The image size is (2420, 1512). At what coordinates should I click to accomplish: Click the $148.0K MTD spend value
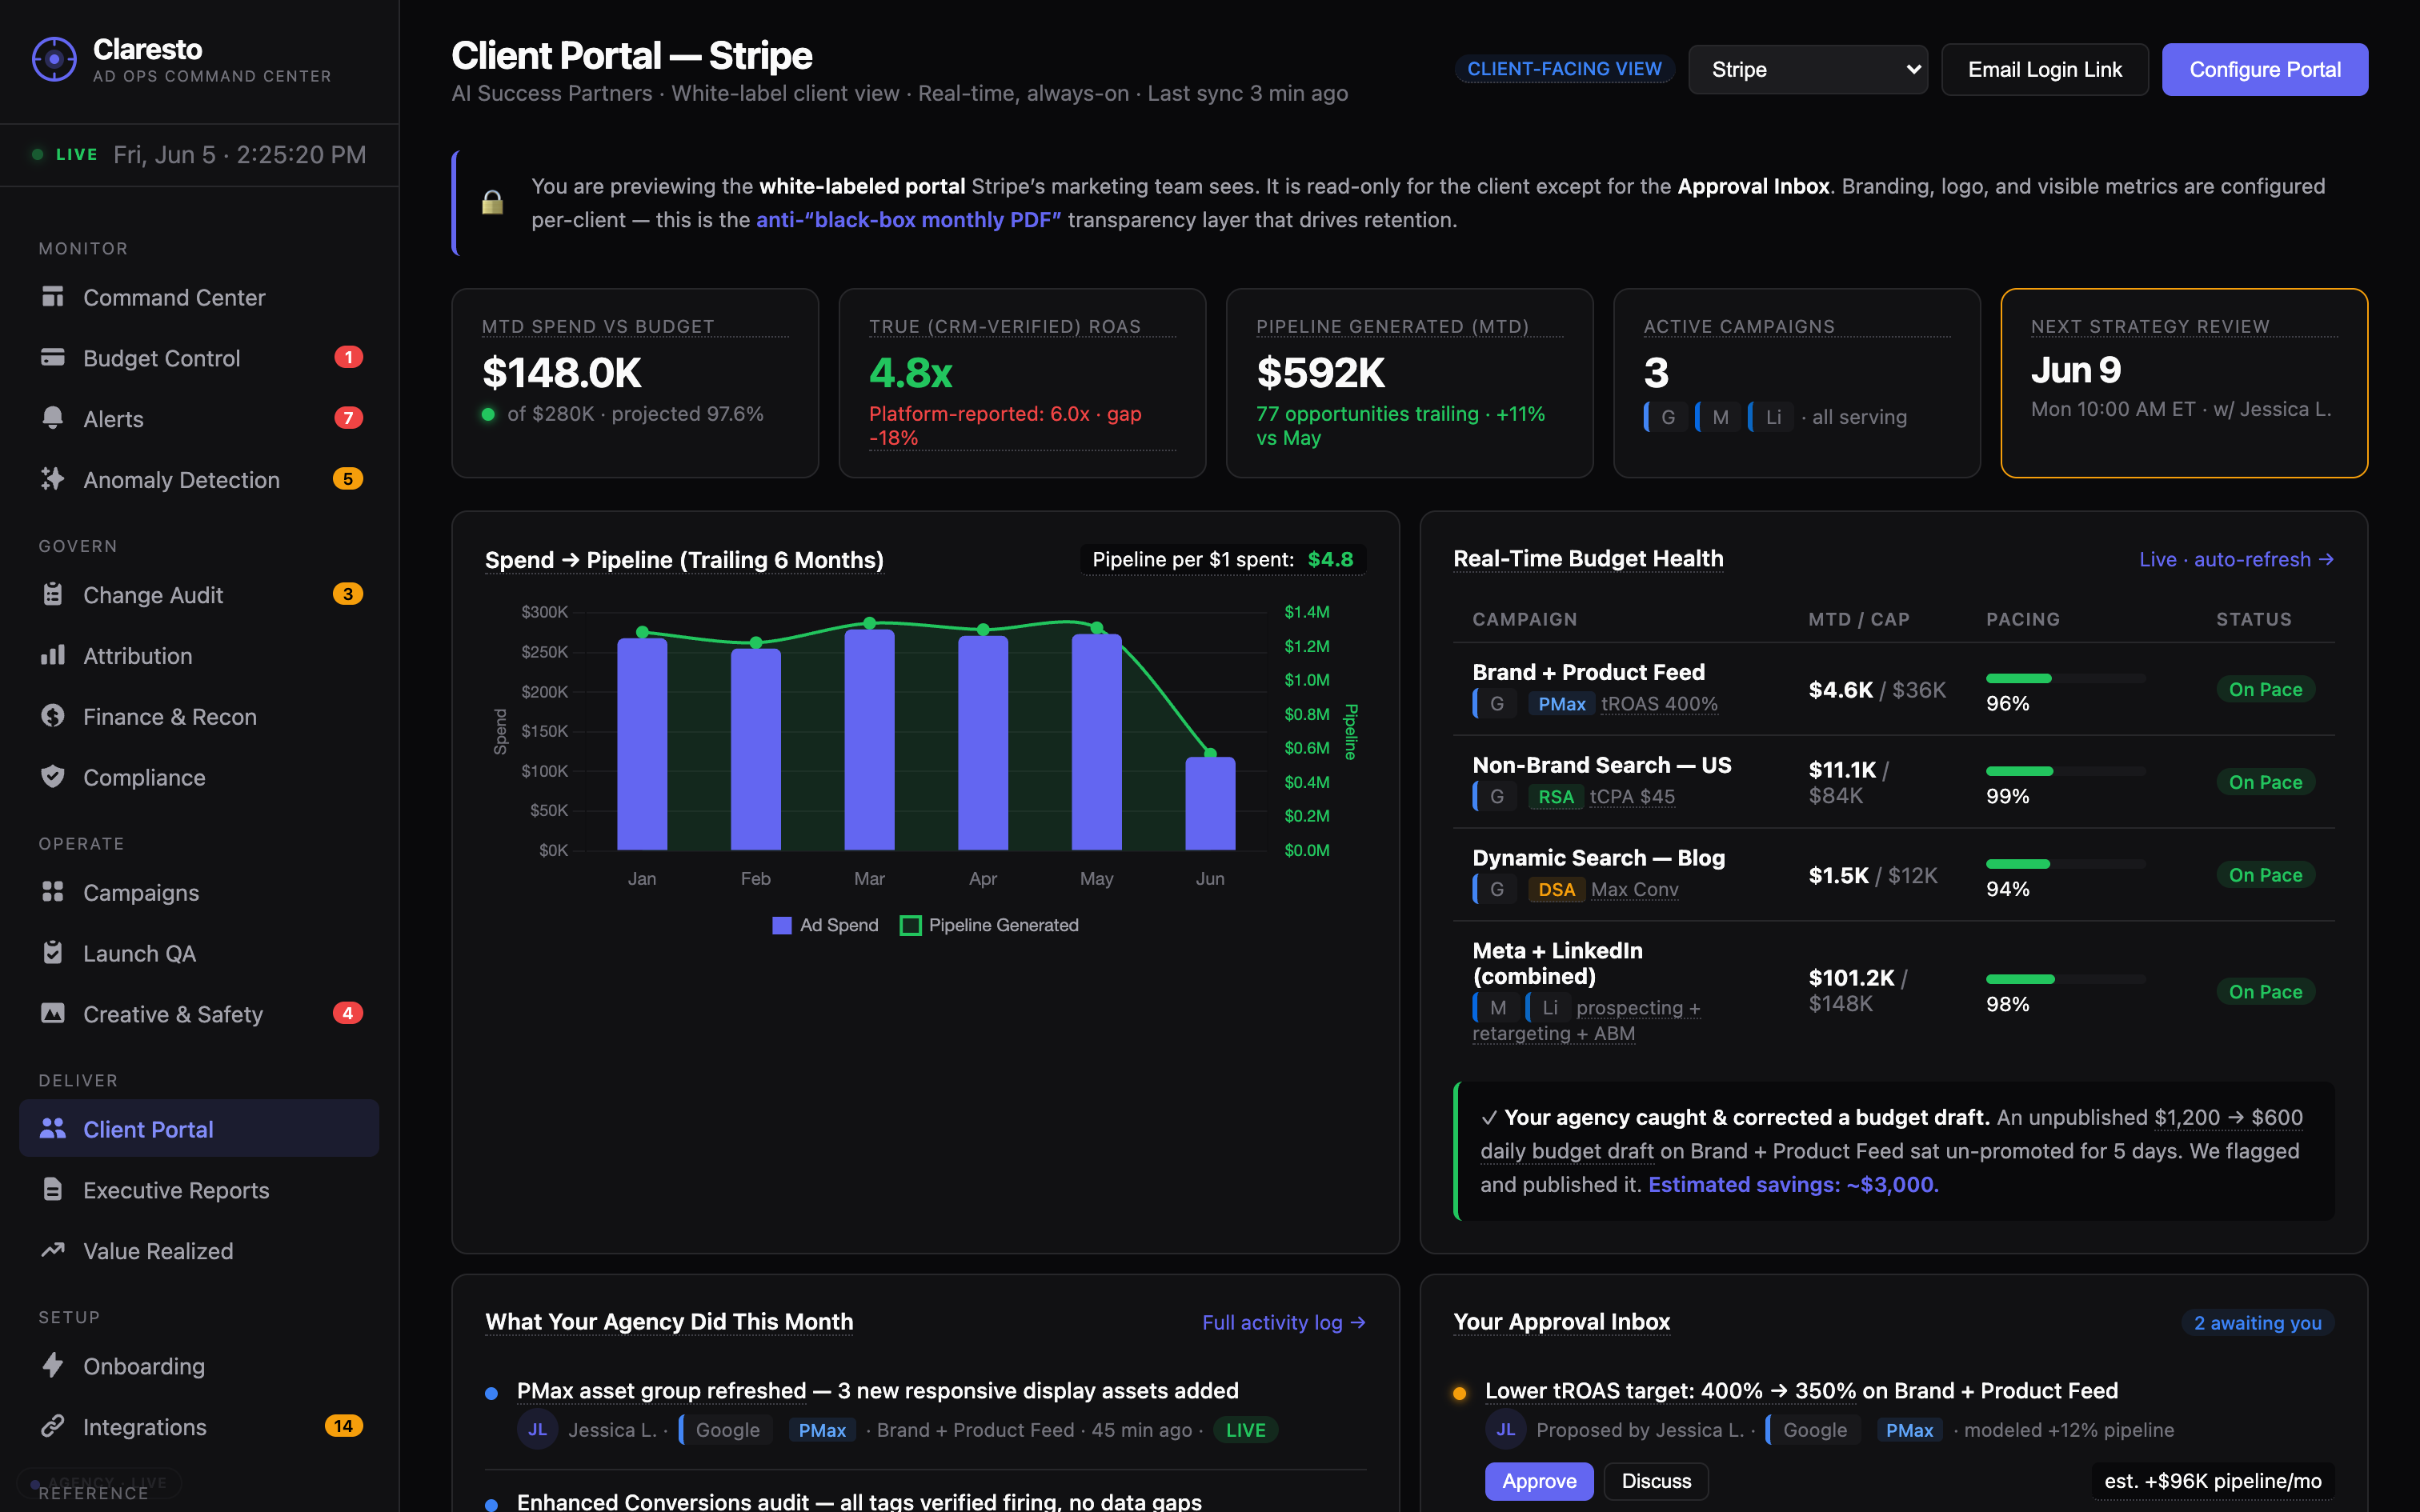click(561, 373)
